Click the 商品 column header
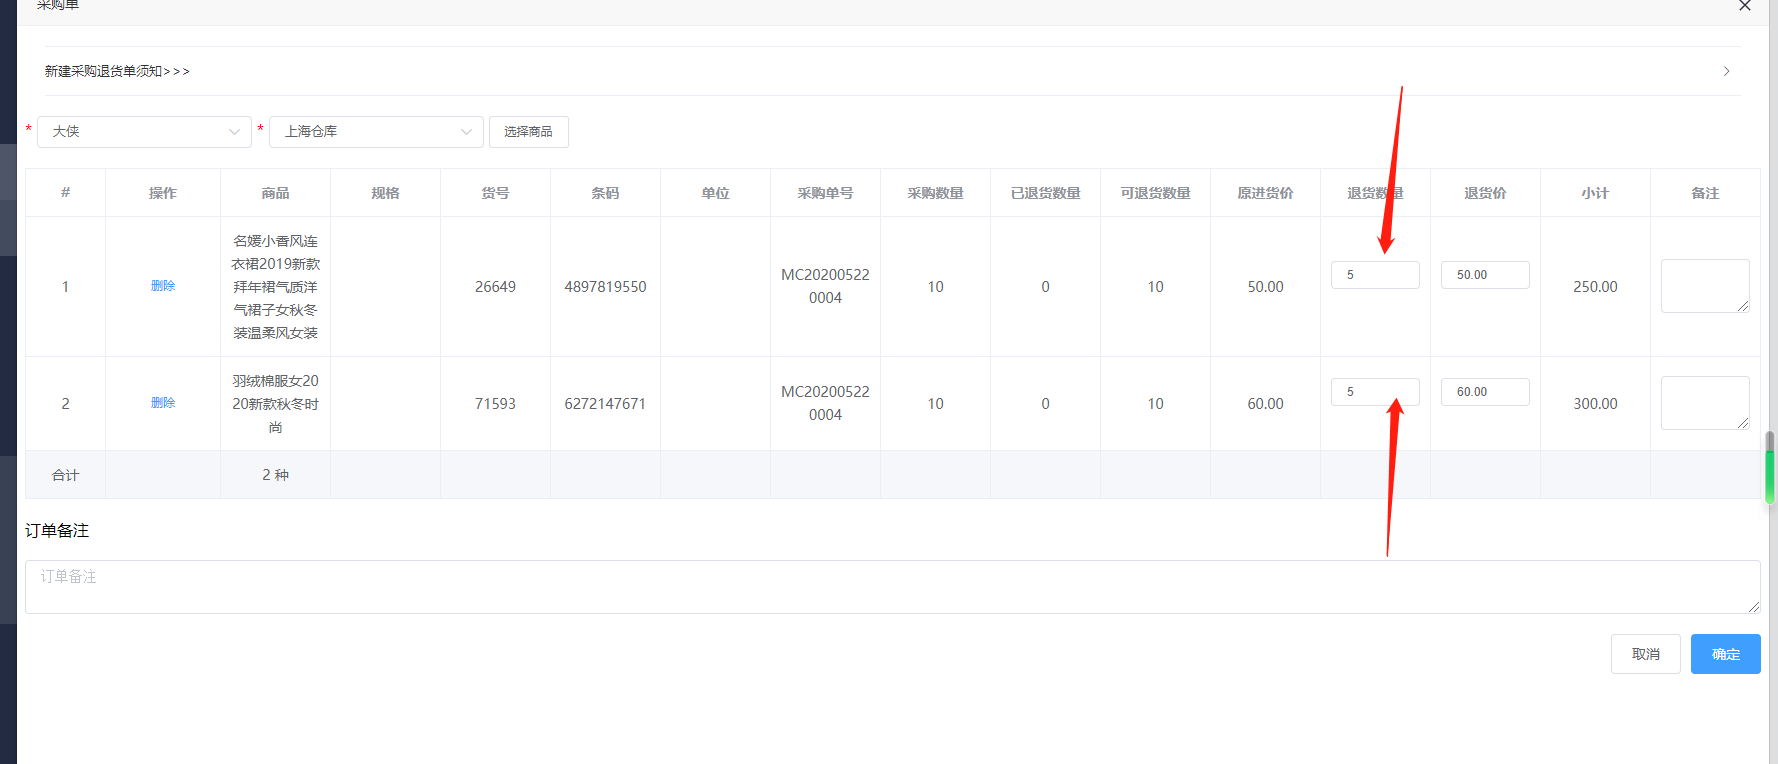 pyautogui.click(x=275, y=193)
